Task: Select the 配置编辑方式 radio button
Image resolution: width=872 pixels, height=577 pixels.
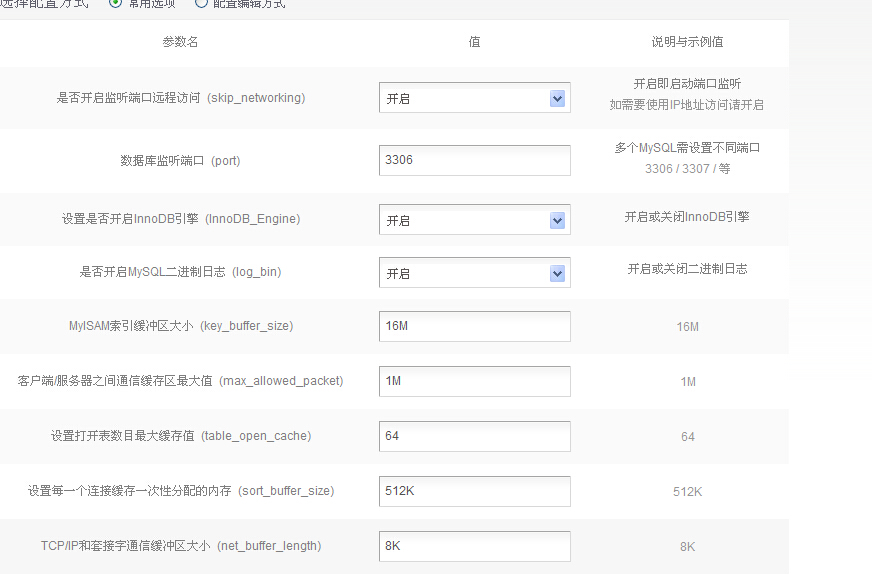Action: (x=201, y=3)
